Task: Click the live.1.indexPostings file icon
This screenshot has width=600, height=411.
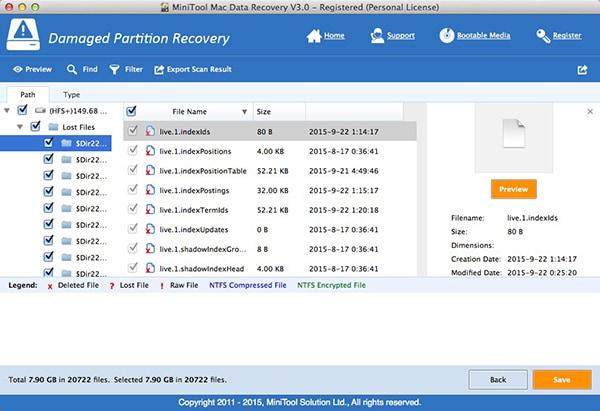Action: tap(150, 190)
